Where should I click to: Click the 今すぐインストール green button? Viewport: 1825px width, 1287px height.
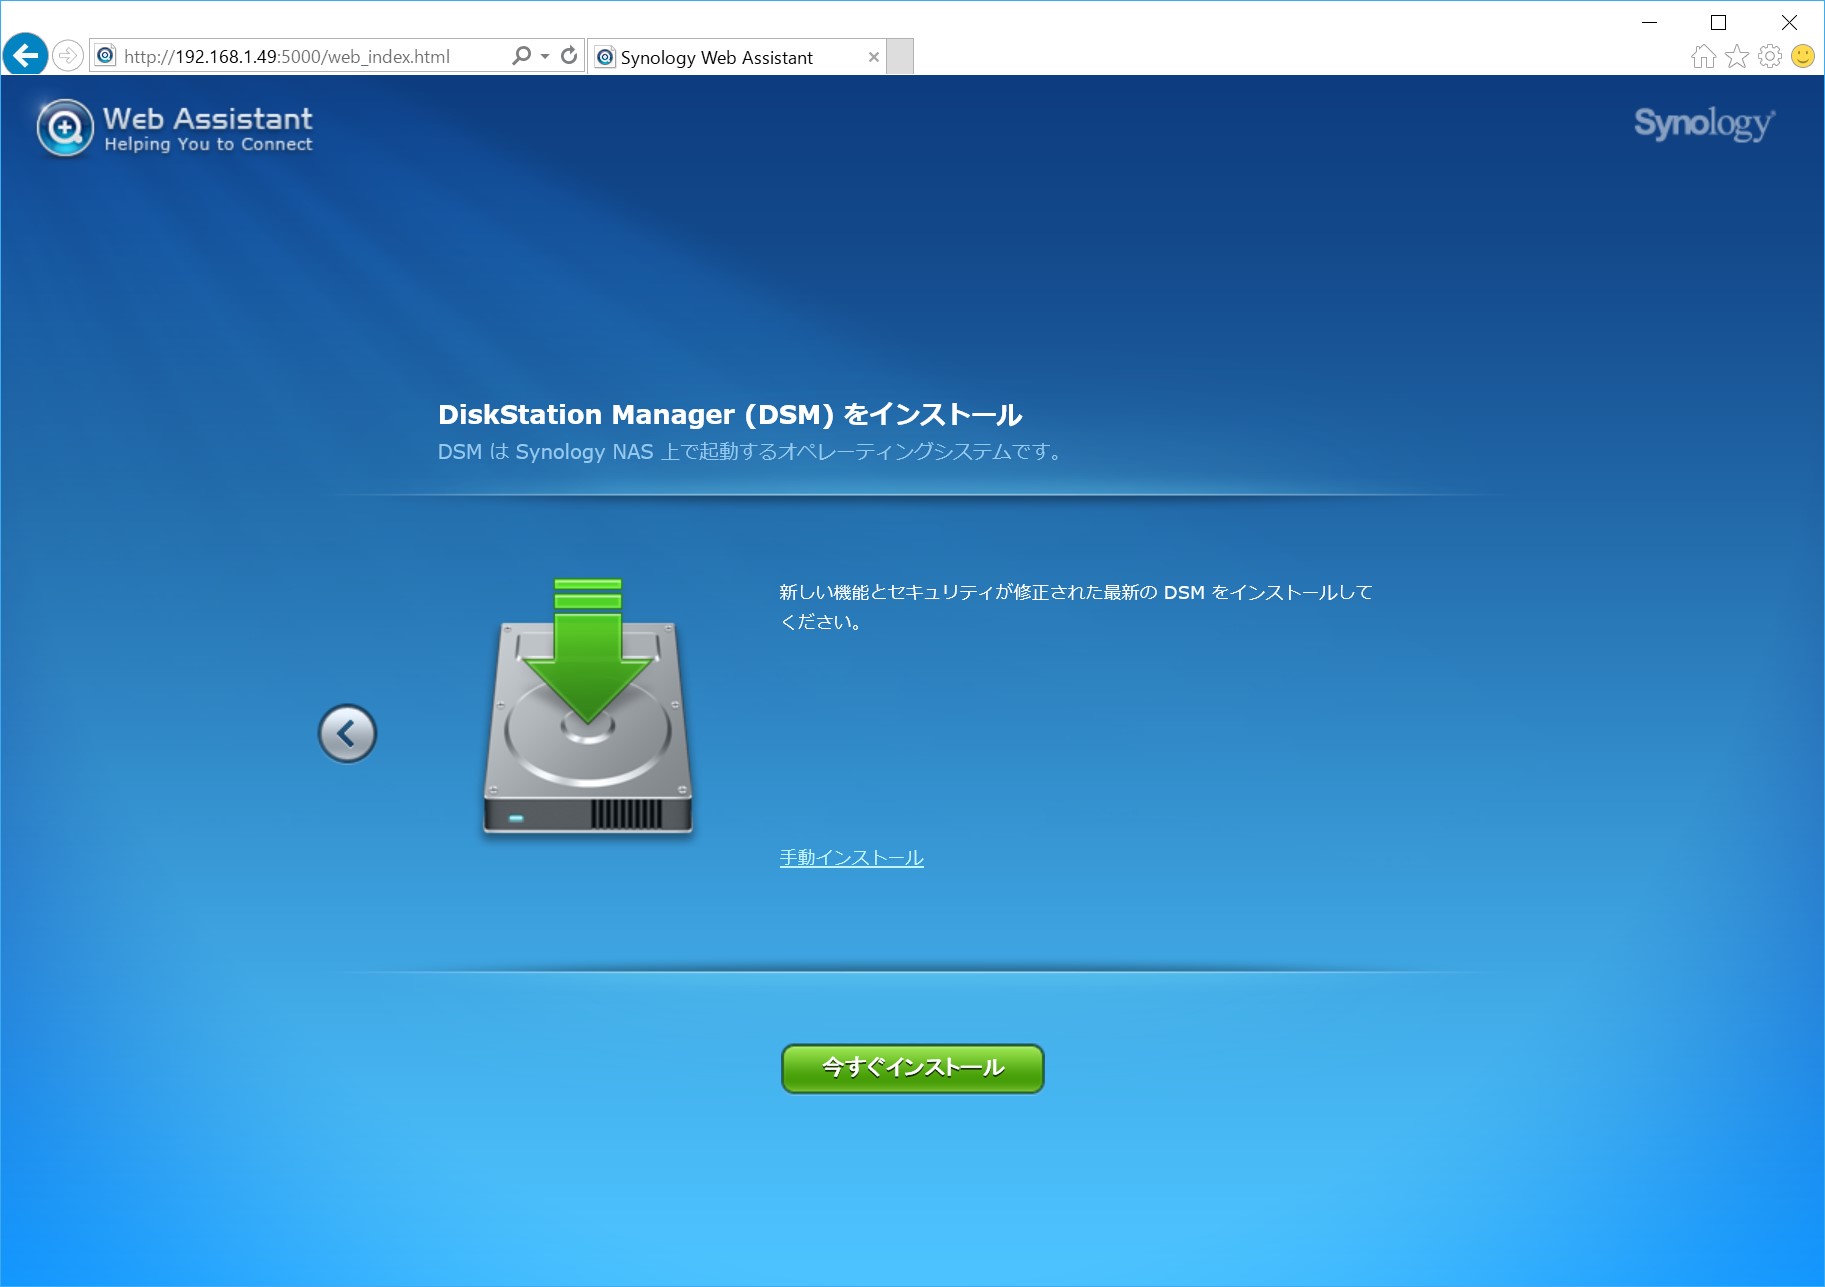pyautogui.click(x=911, y=1067)
